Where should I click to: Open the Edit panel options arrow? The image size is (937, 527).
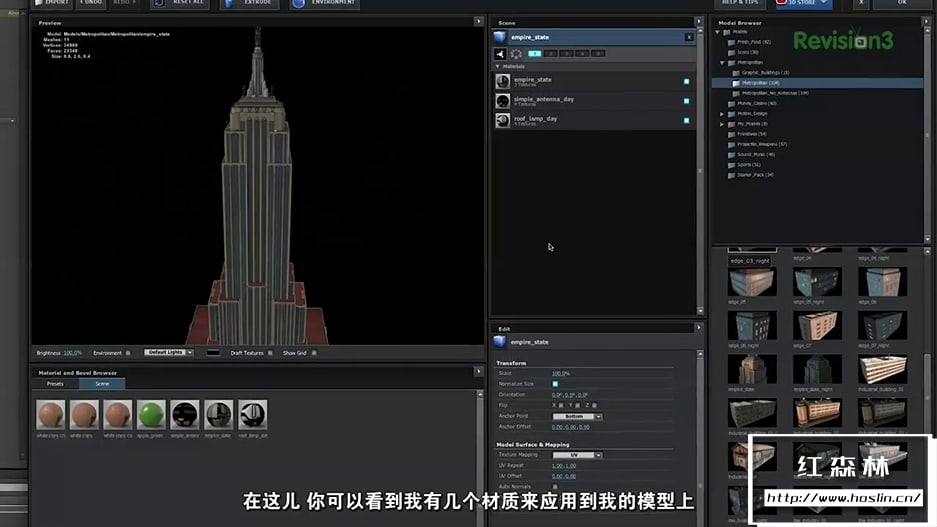tap(699, 327)
